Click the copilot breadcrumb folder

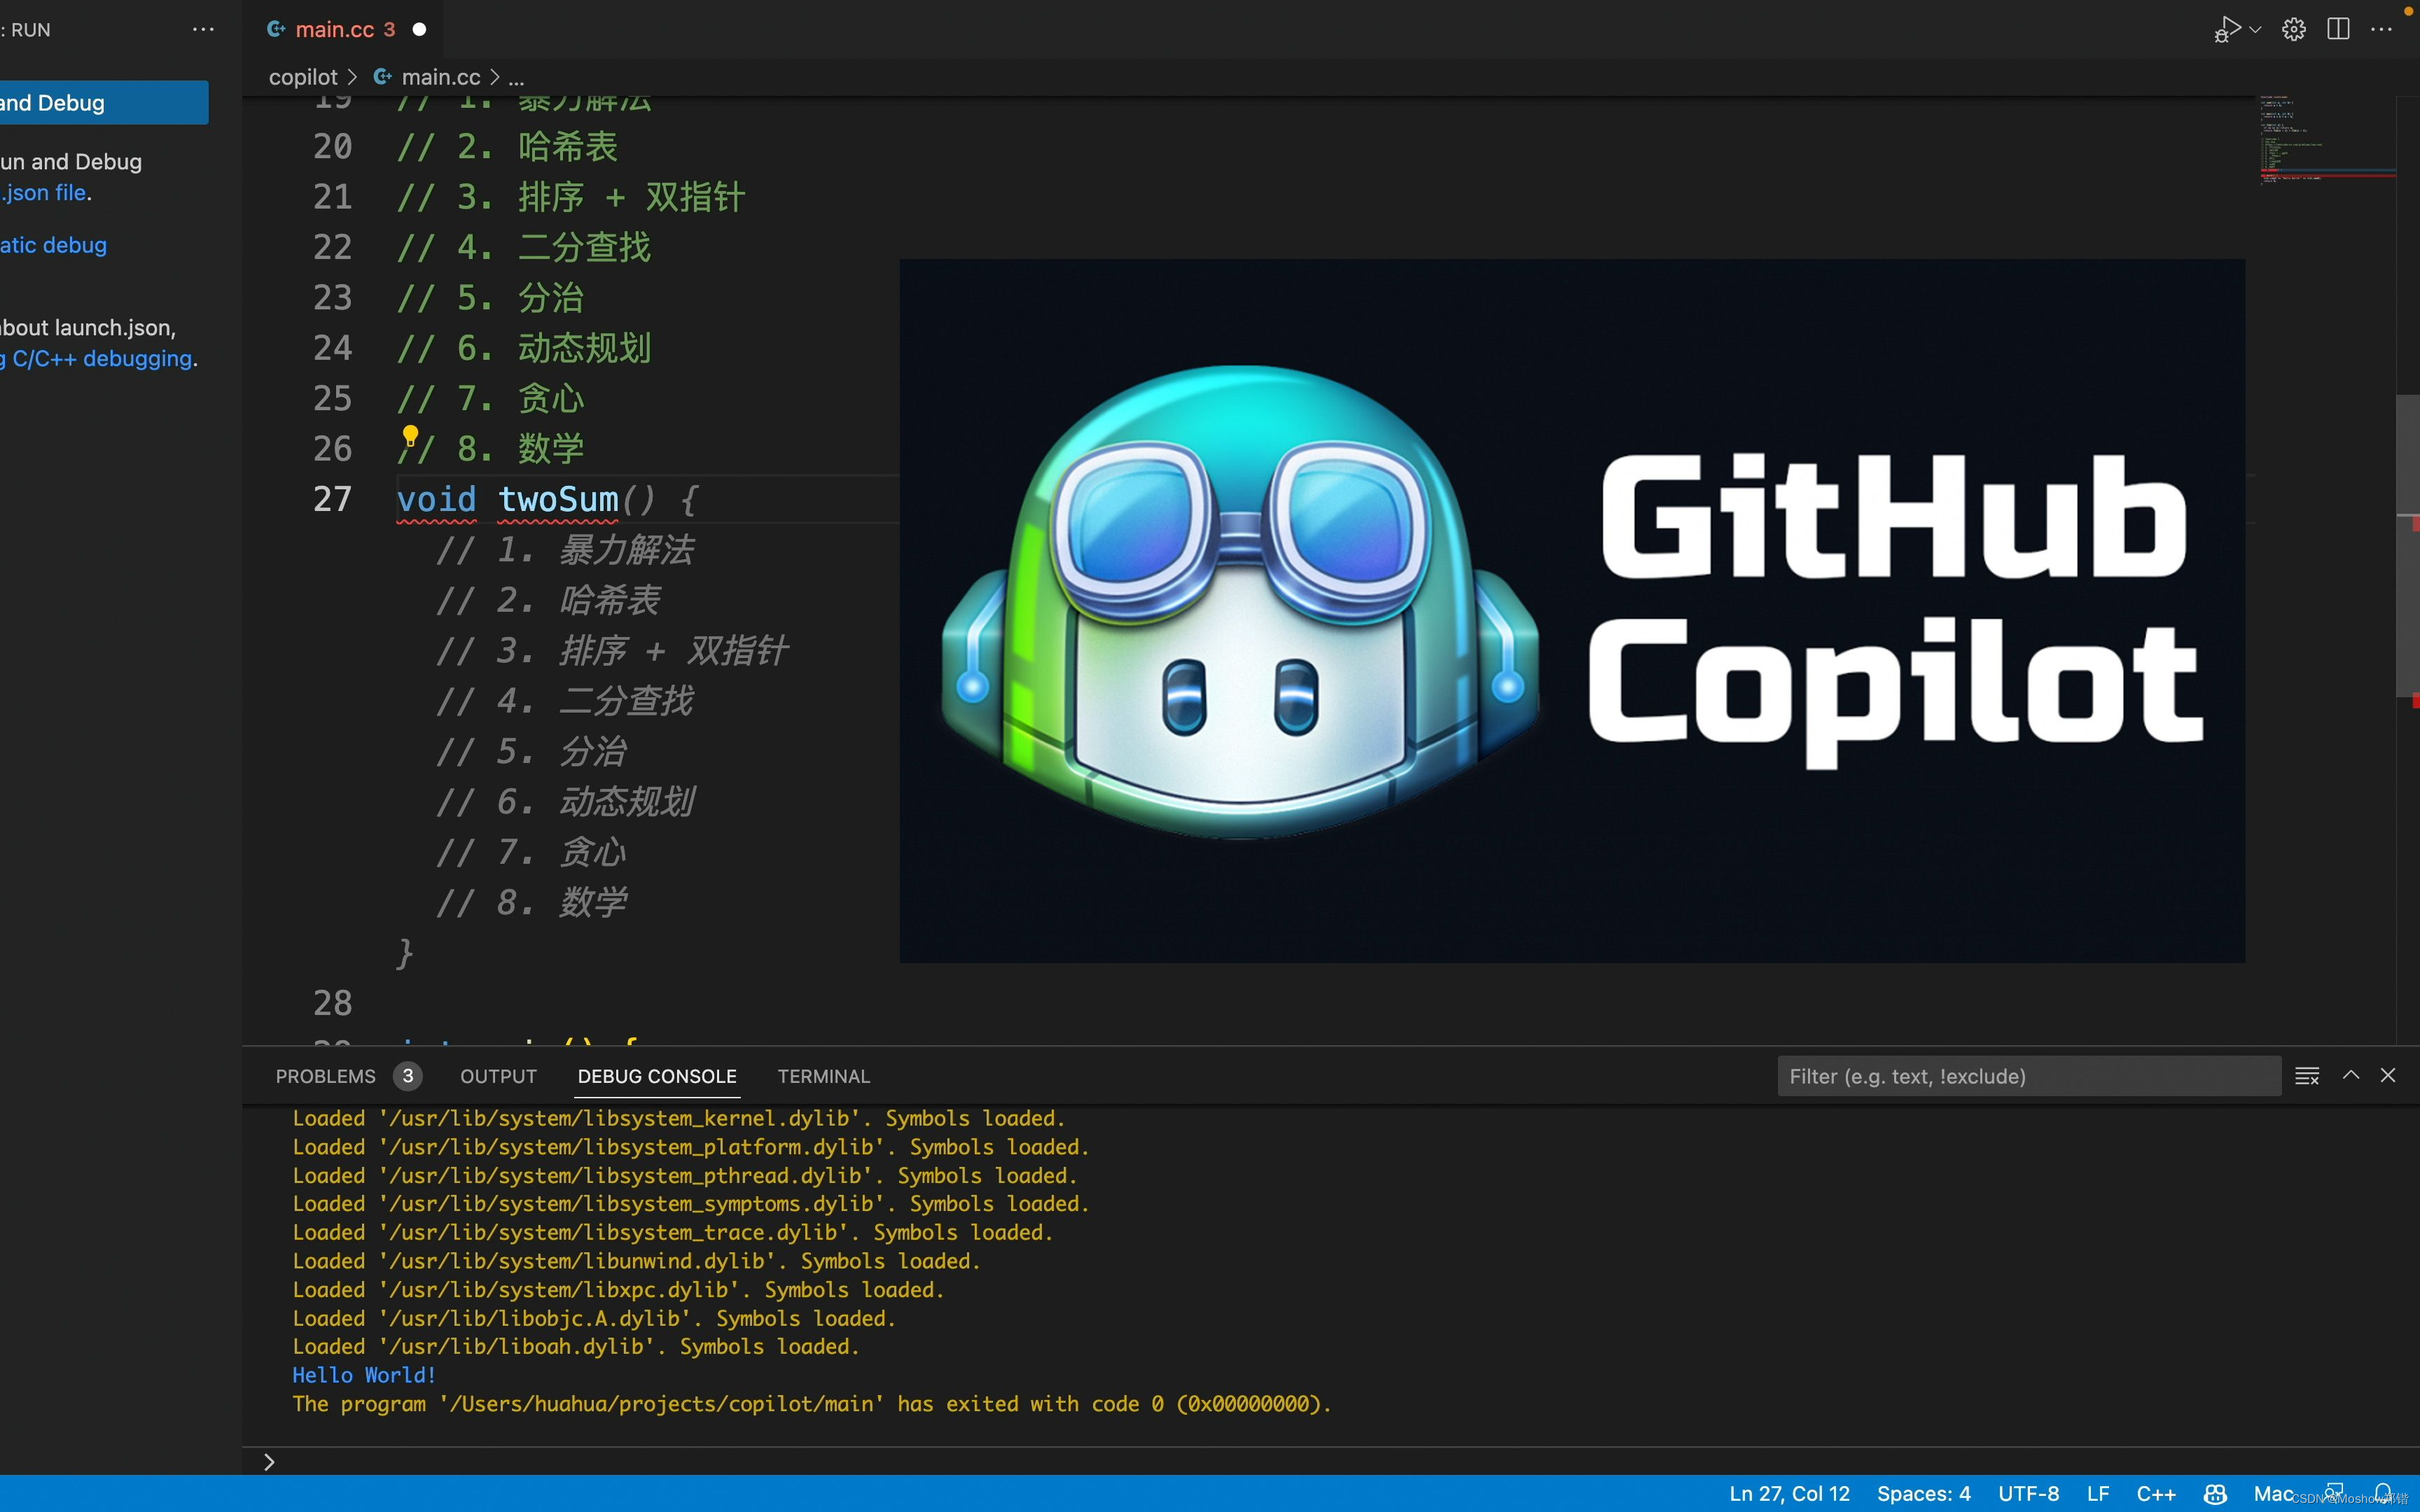(303, 77)
